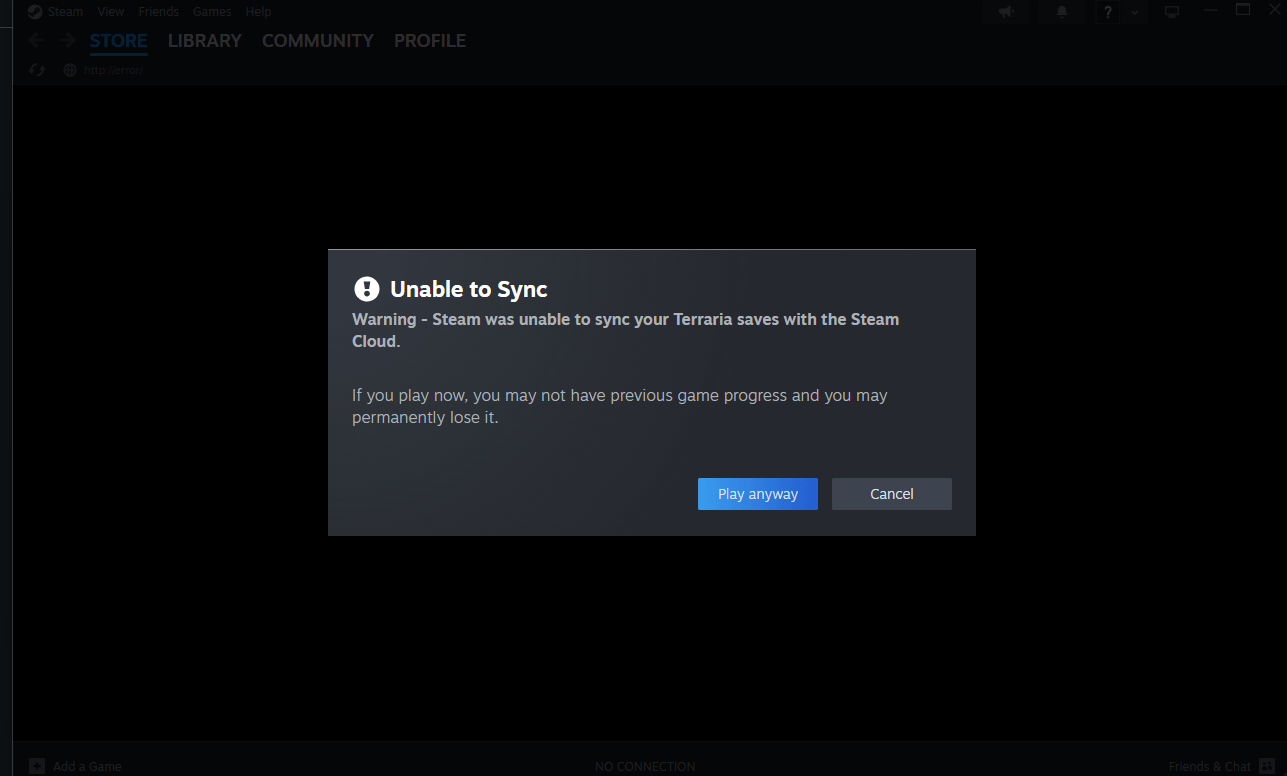1287x776 pixels.
Task: Reload the page with refresh icon
Action: click(37, 70)
